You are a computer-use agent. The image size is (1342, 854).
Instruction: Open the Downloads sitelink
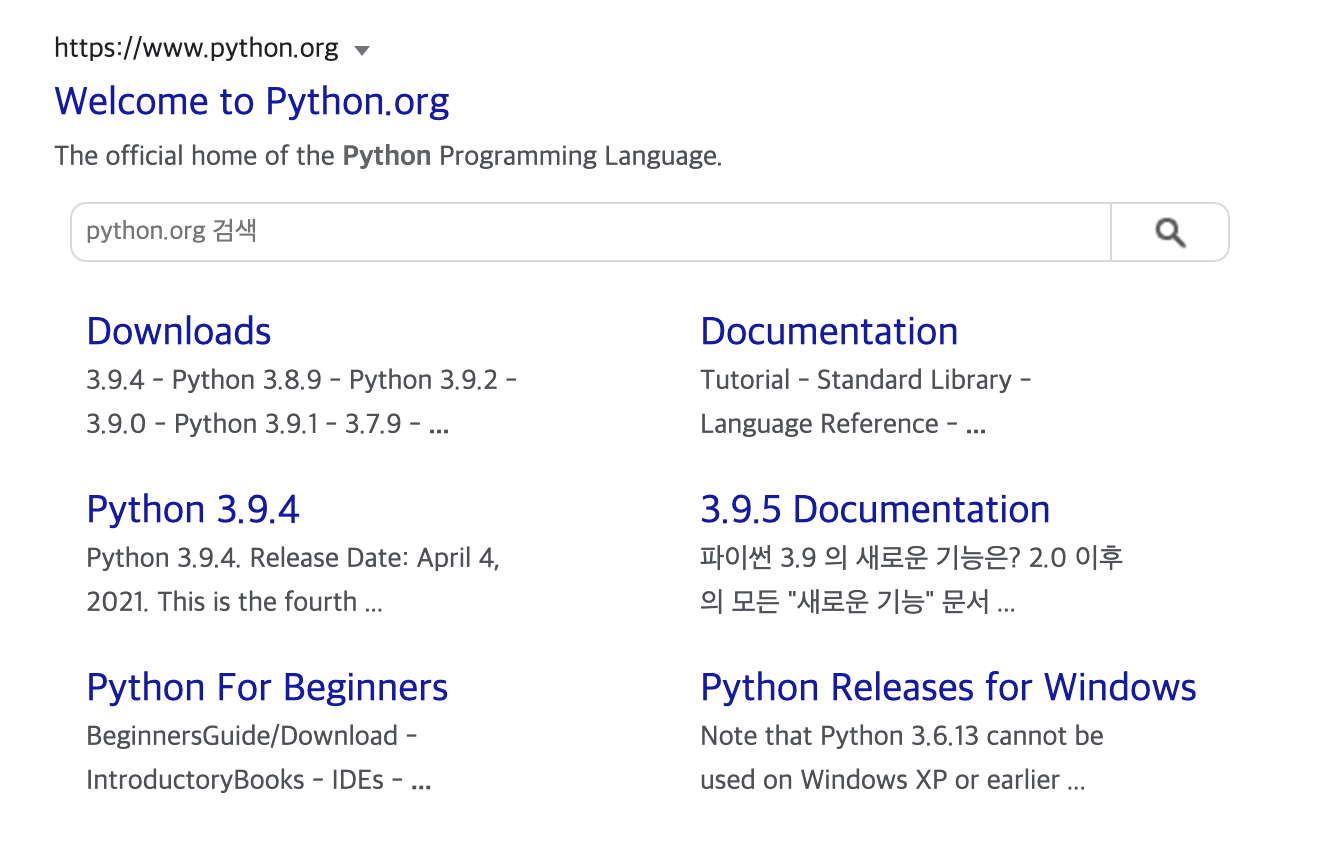pos(179,331)
